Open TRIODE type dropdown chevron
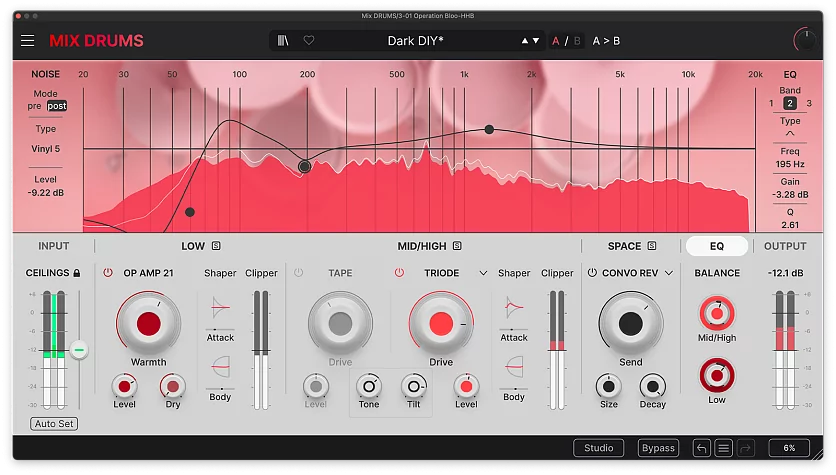This screenshot has height=475, width=836. pos(483,273)
